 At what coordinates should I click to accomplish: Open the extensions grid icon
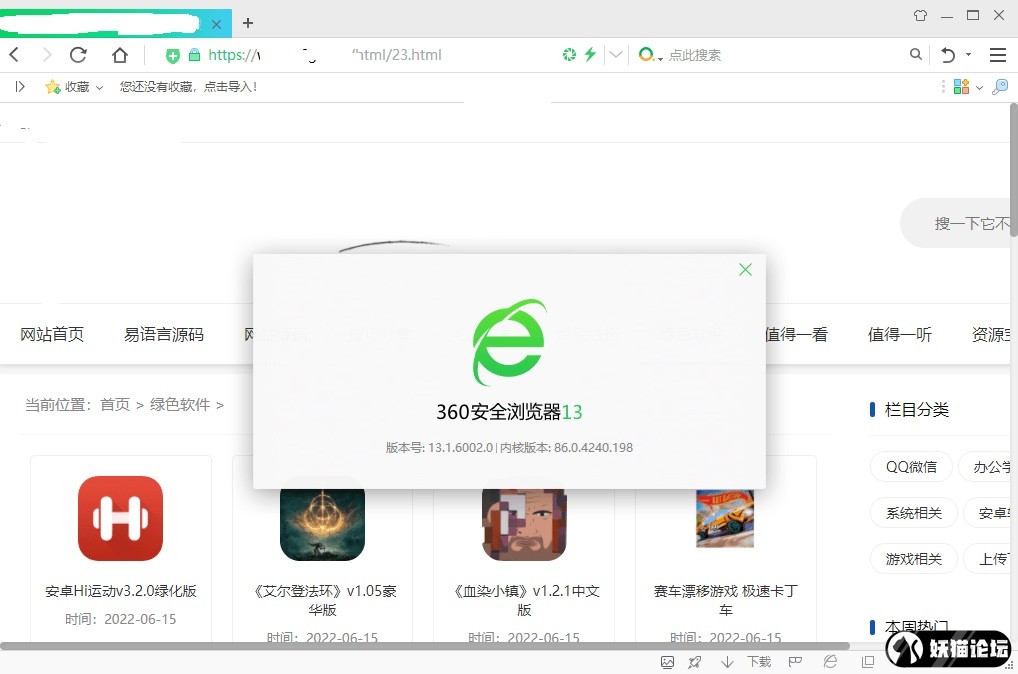point(962,86)
